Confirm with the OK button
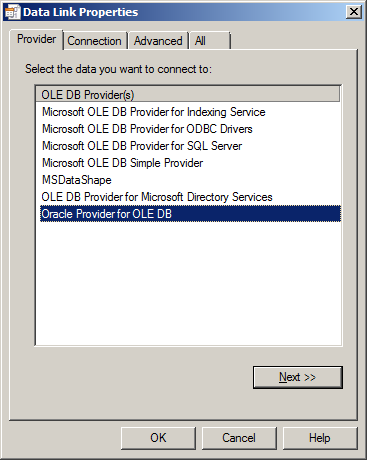 pos(158,438)
